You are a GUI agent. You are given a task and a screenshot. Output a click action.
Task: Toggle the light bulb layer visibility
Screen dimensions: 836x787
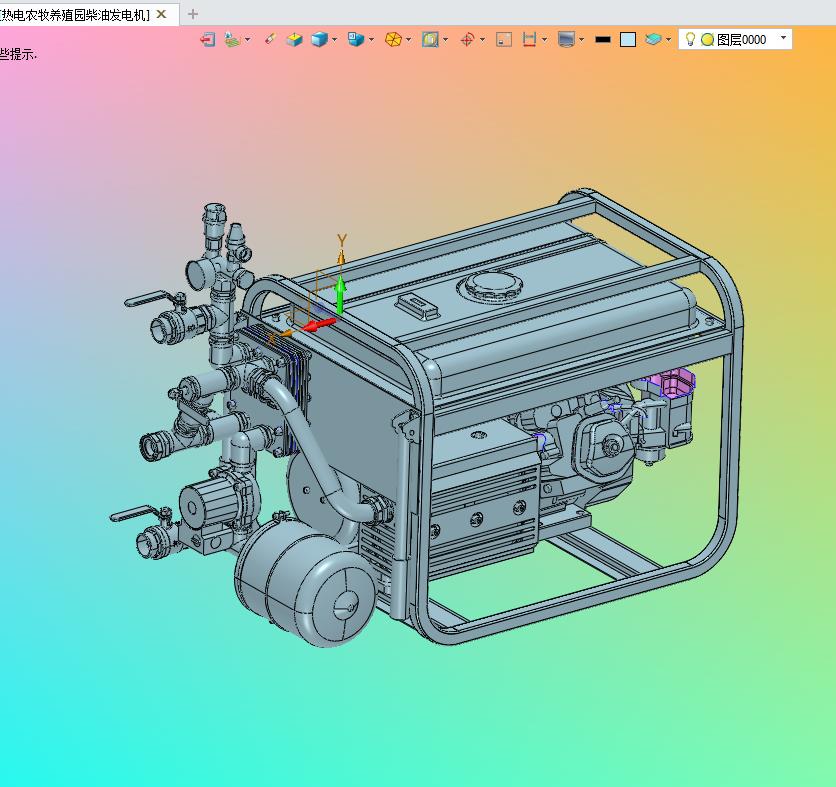tap(690, 39)
